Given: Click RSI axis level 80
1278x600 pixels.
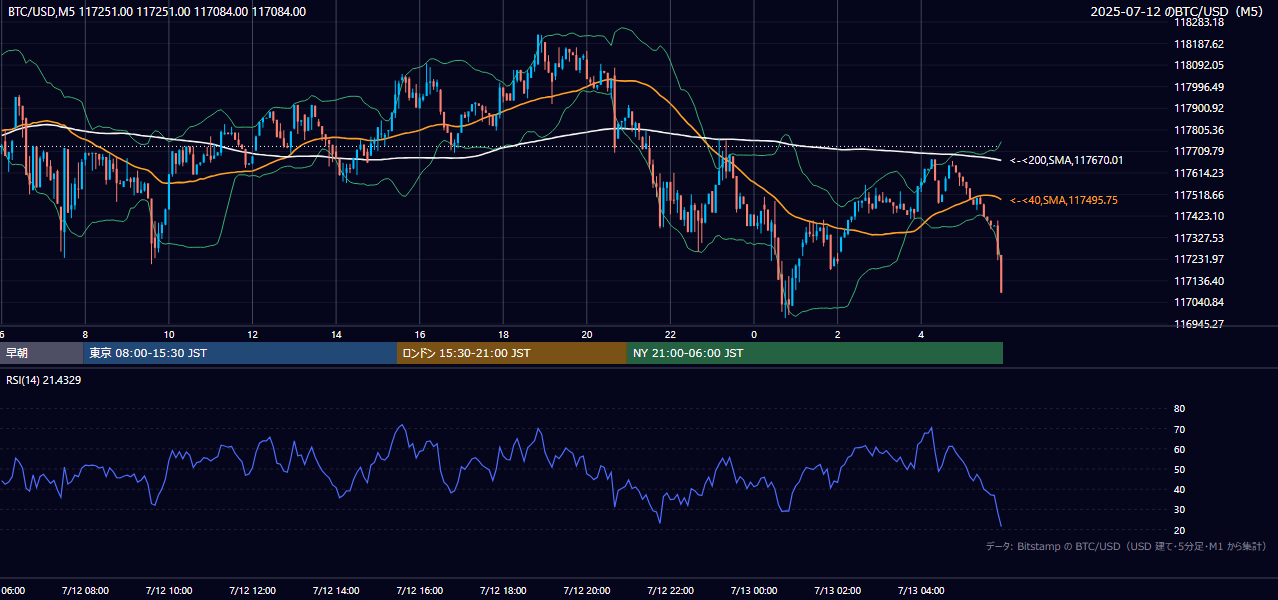Looking at the screenshot, I should (x=1179, y=409).
